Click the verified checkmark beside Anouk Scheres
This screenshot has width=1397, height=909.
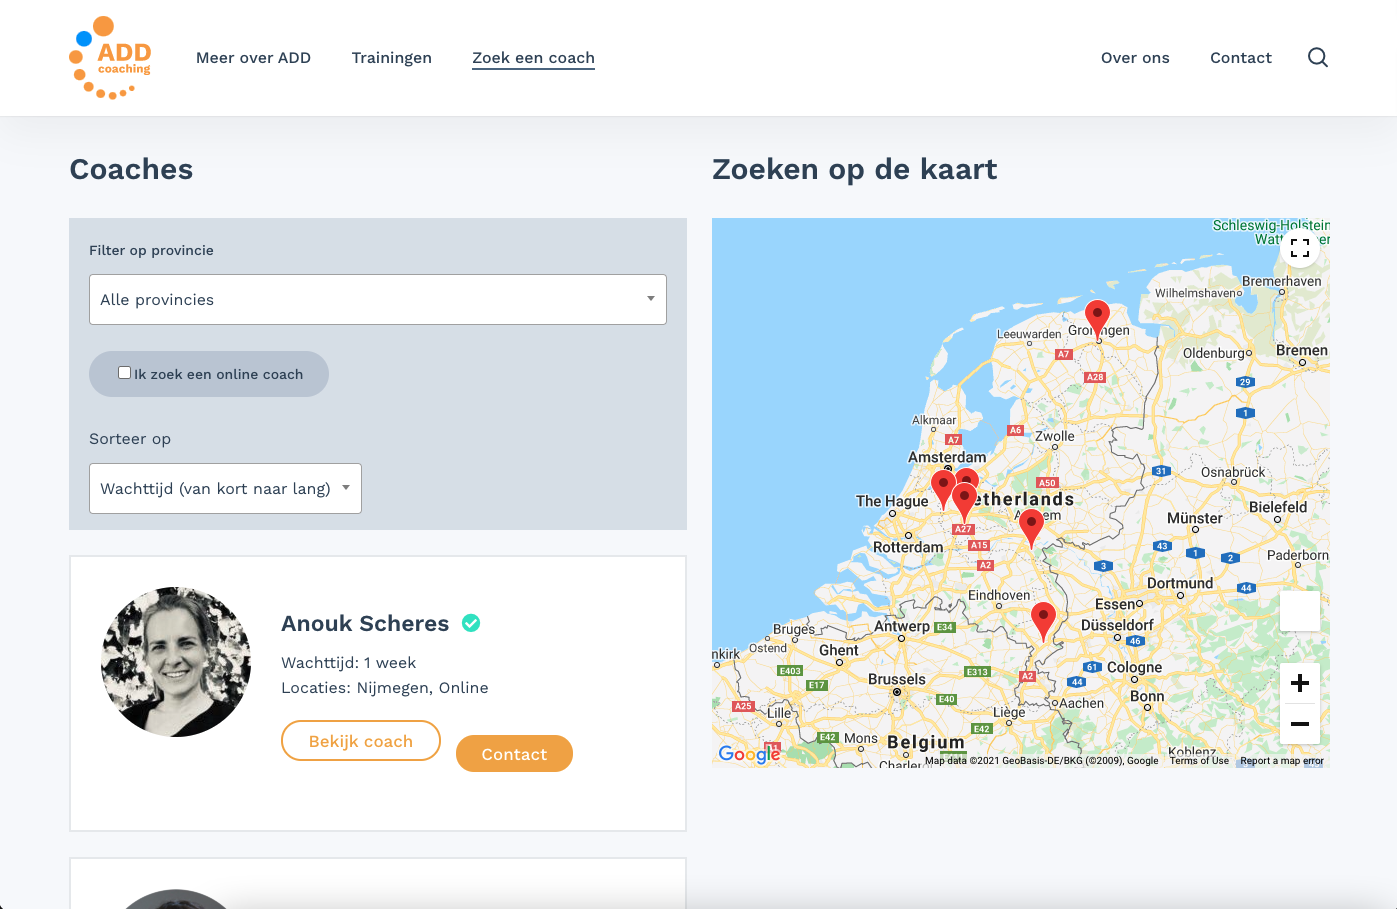tap(471, 623)
